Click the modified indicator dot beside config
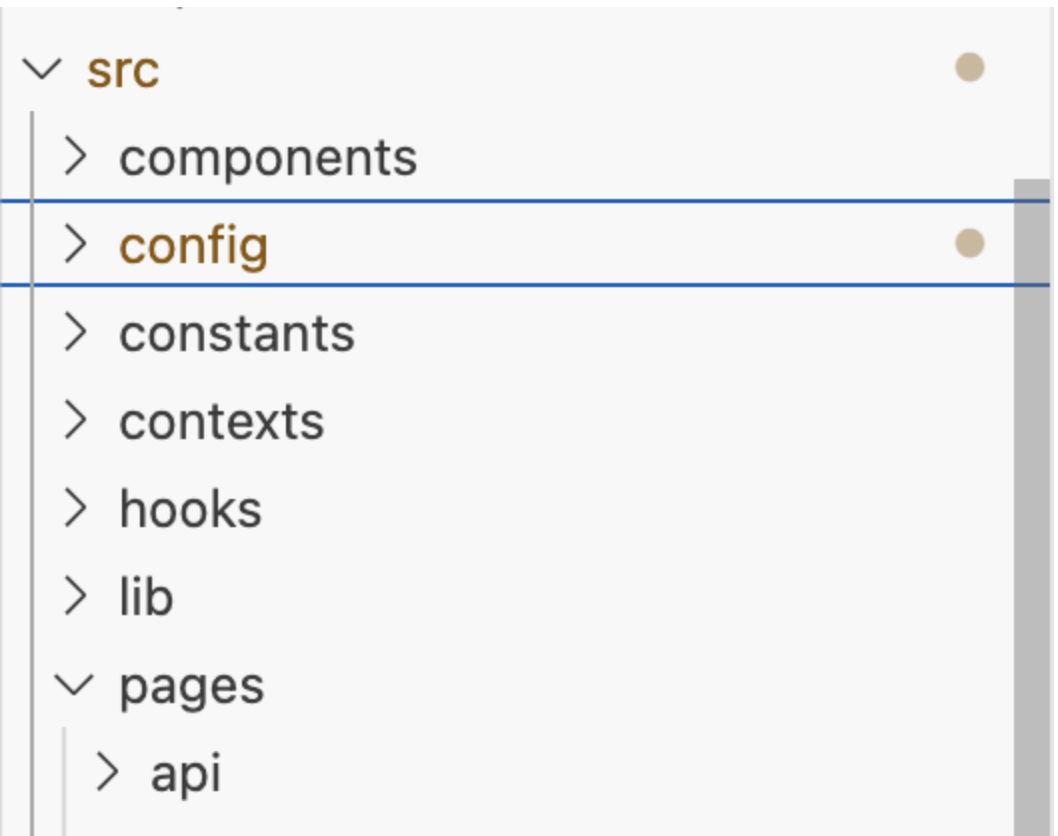Screen dimensions: 1058x836 [x=969, y=243]
